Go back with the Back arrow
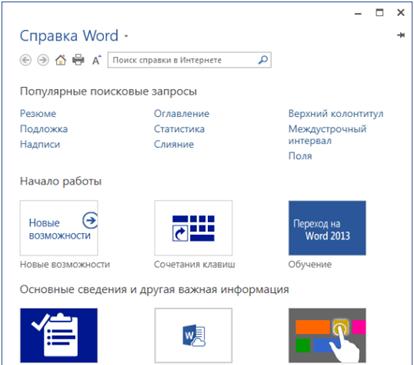414x365 pixels. pos(26,60)
